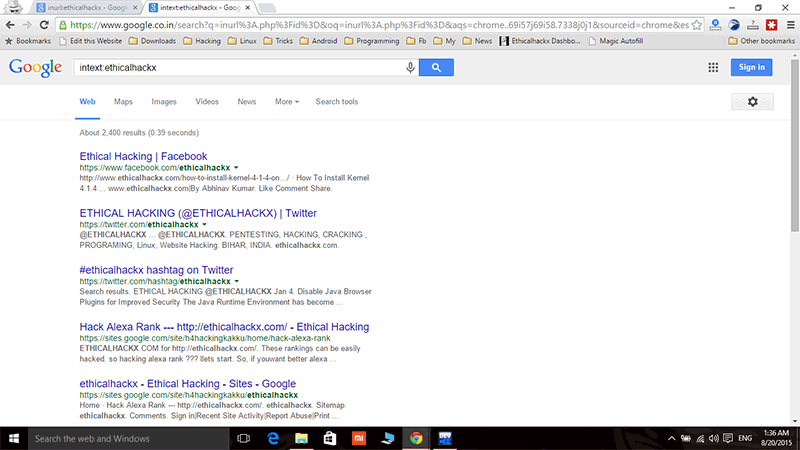Open the Android bookmarks folder
Image resolution: width=800 pixels, height=450 pixels.
point(319,41)
